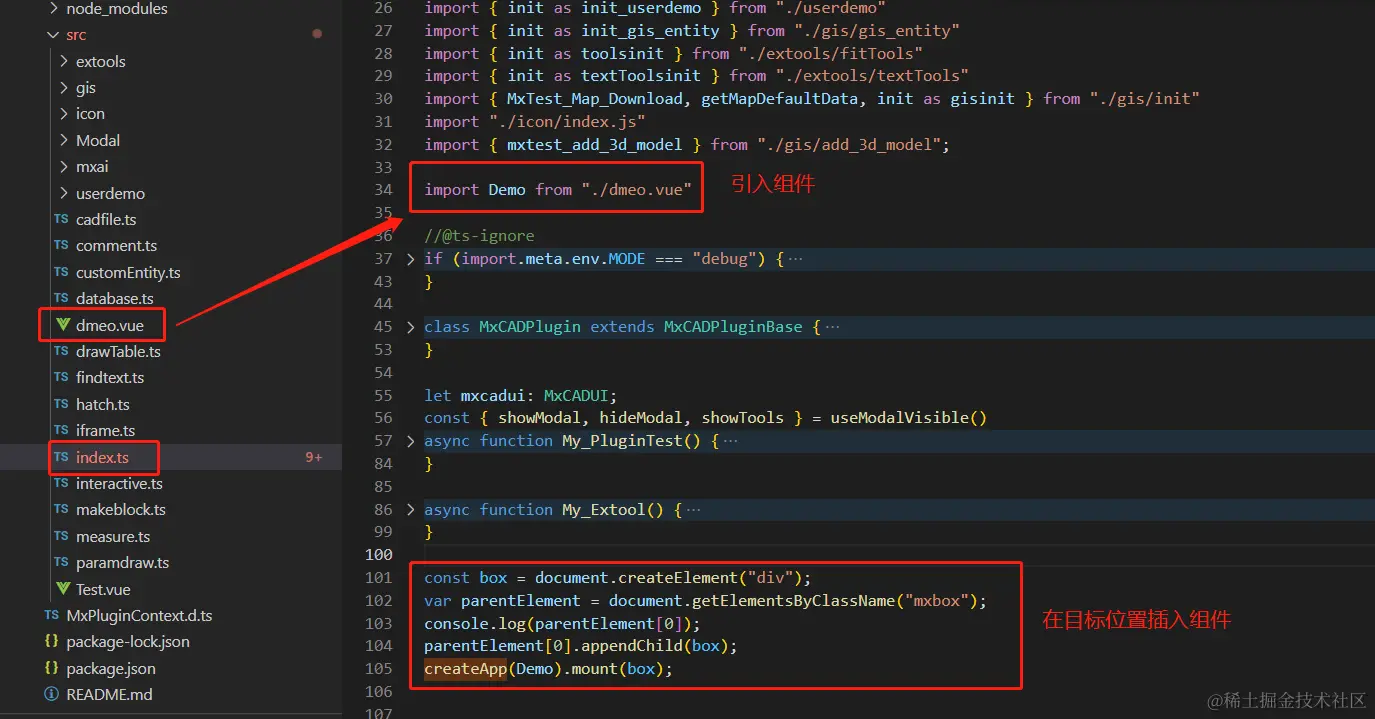Click console.log on line 103
Image resolution: width=1375 pixels, height=719 pixels.
click(474, 624)
